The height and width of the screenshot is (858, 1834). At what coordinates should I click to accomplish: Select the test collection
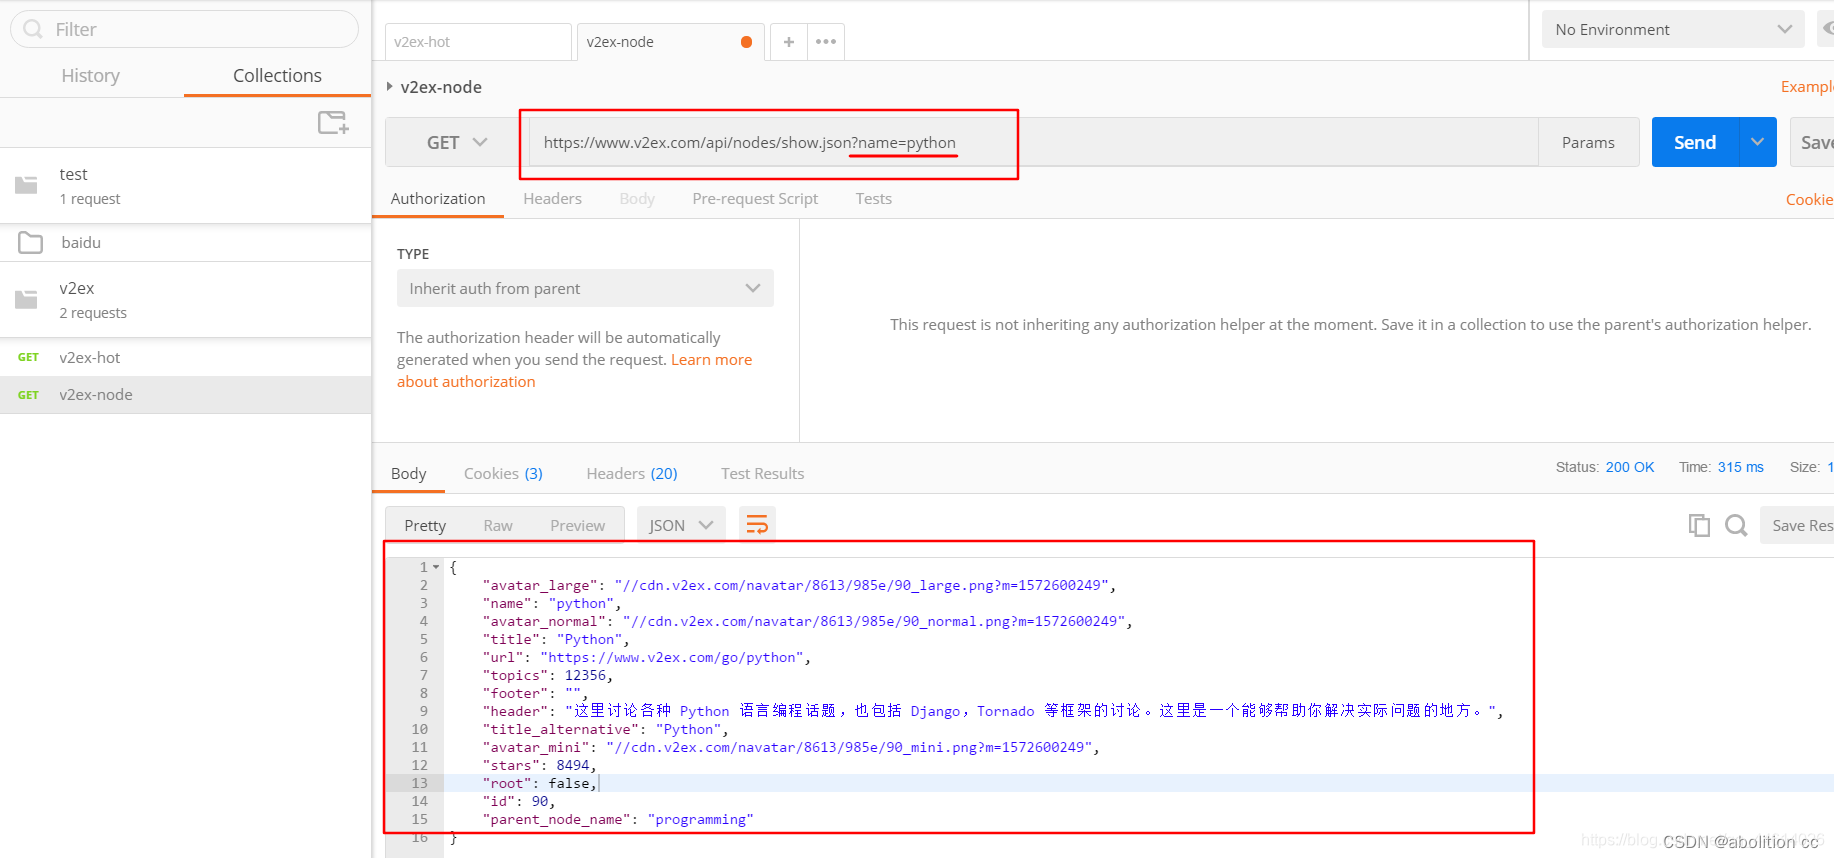185,186
